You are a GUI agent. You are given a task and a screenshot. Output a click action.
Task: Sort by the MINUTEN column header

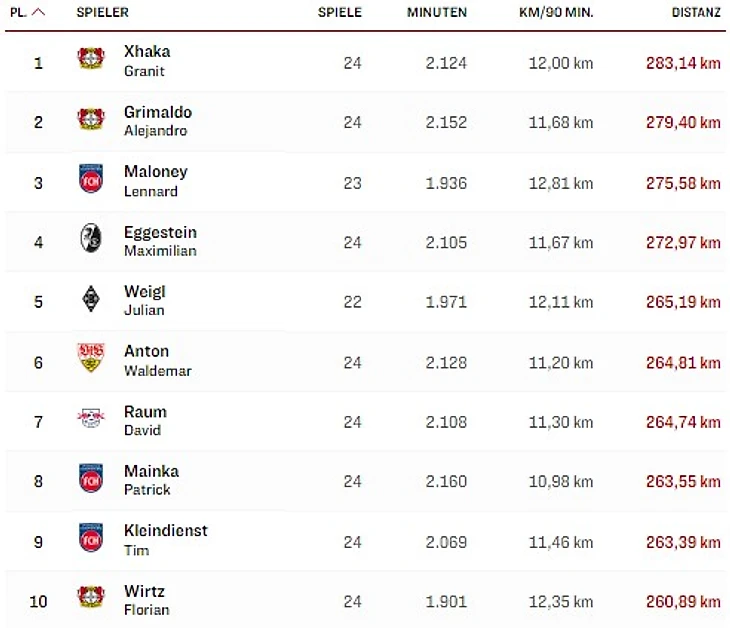[437, 13]
